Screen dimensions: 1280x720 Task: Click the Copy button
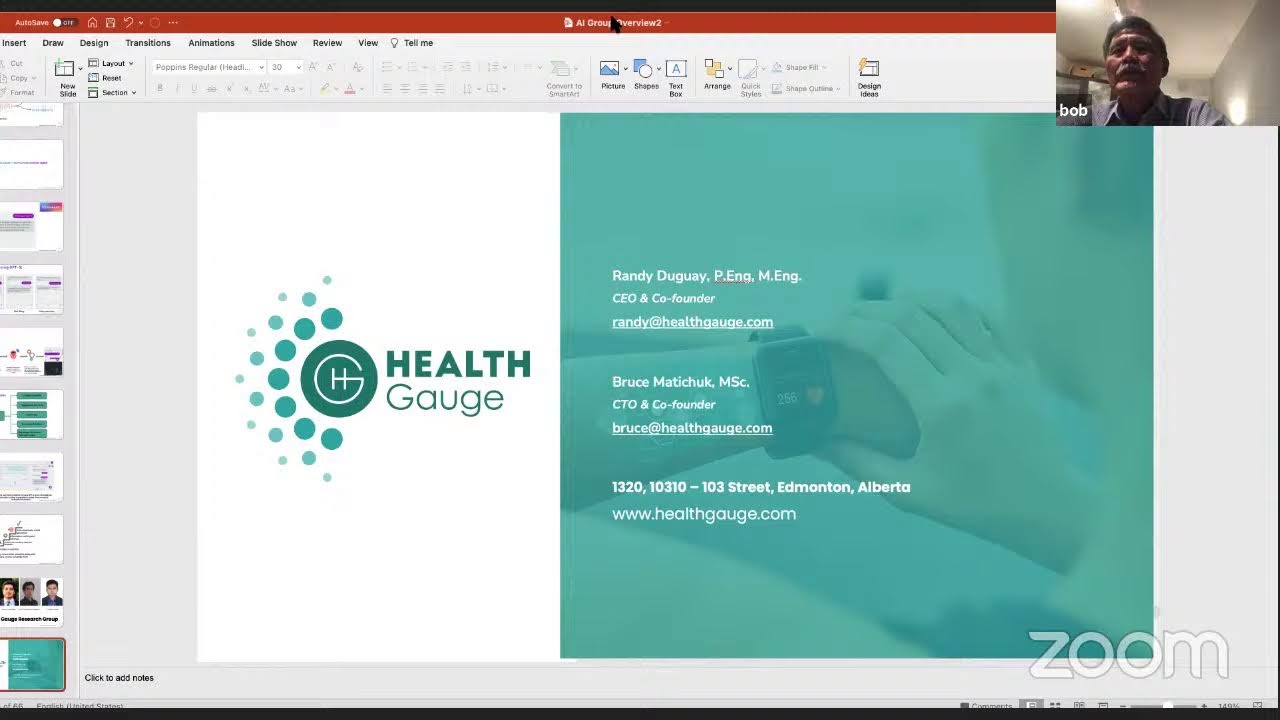[x=18, y=78]
